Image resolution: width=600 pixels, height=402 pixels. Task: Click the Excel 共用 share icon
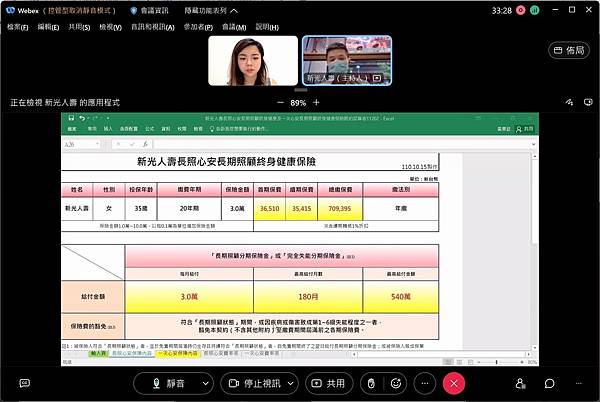click(525, 129)
